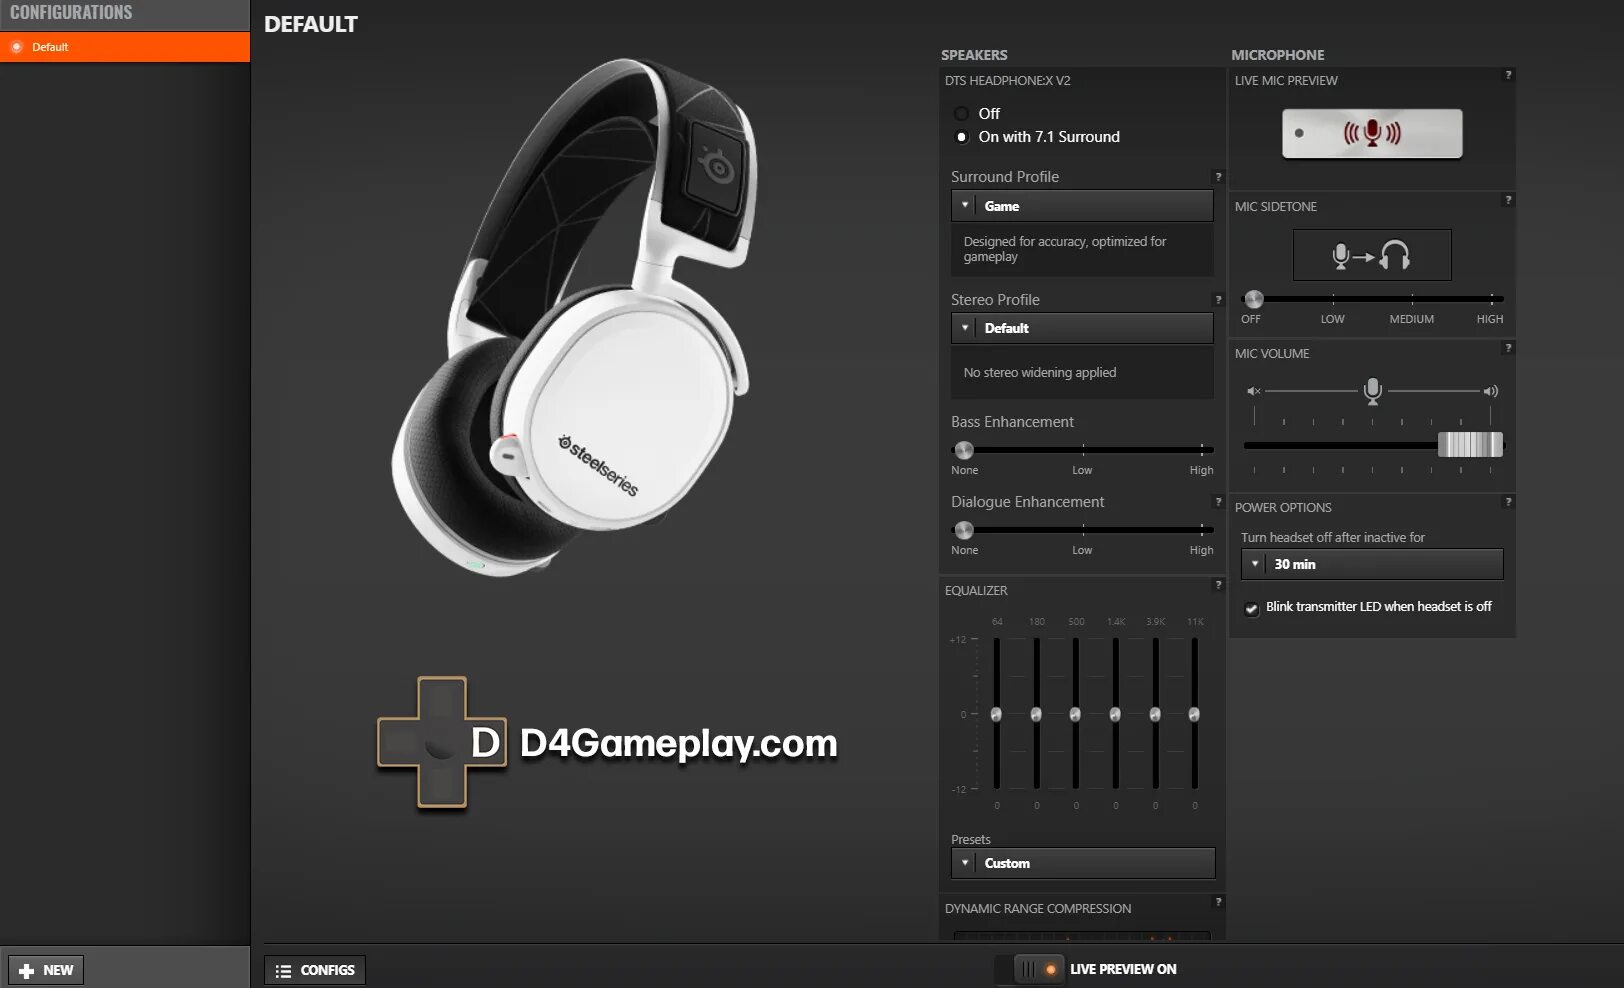Click the MEDIUM label under Mic Sidetone
The image size is (1624, 988).
[x=1411, y=319]
